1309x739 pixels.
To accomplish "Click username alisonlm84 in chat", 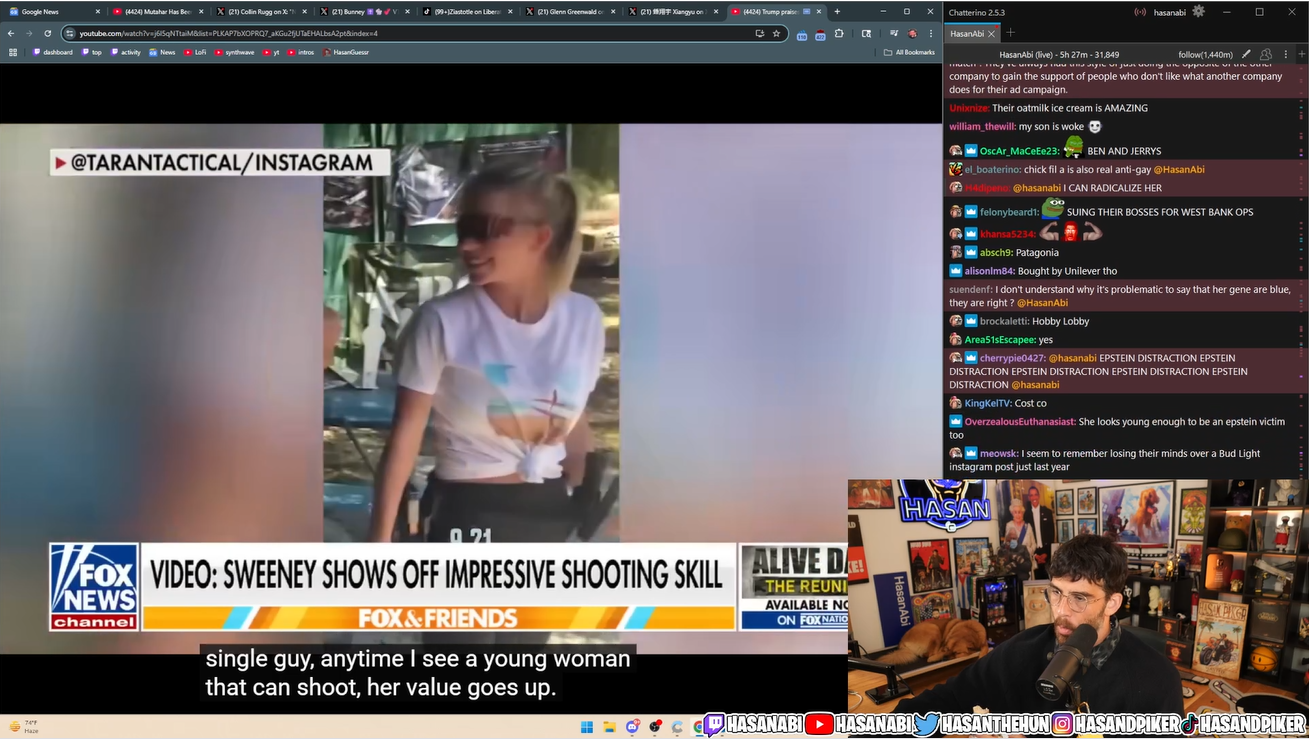I will (x=990, y=271).
